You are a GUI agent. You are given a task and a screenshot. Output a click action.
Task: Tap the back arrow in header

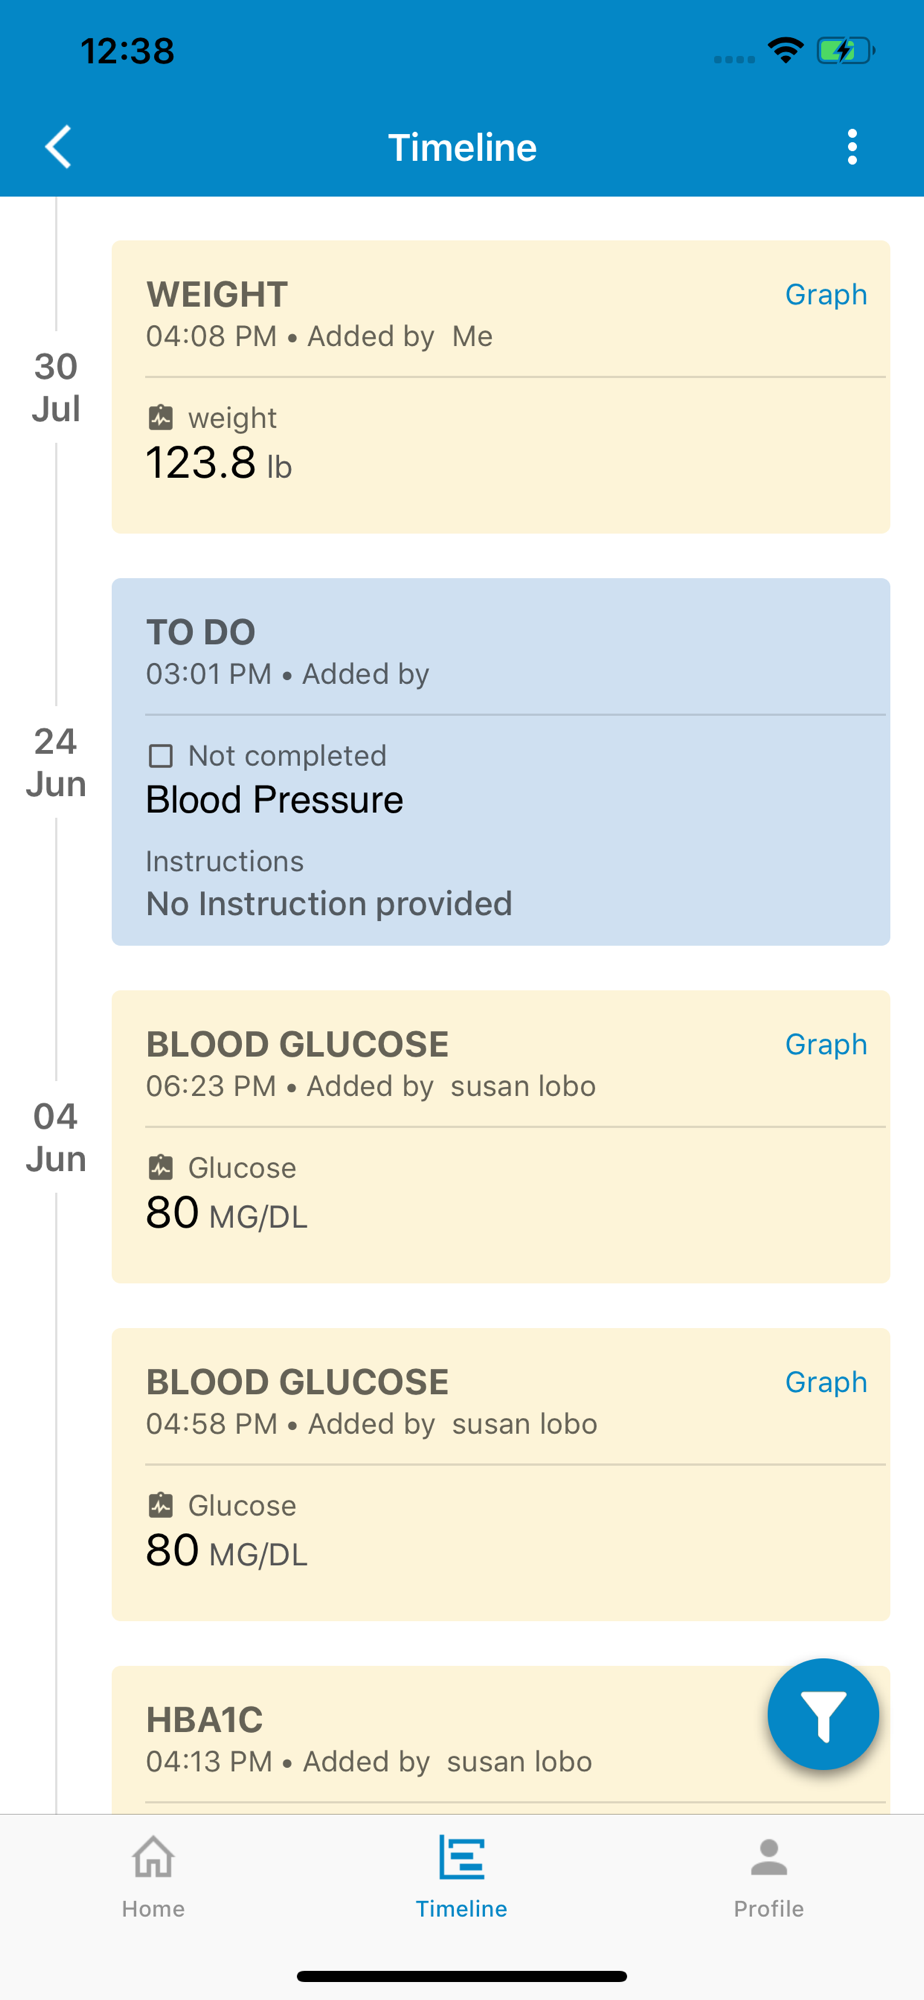[58, 147]
